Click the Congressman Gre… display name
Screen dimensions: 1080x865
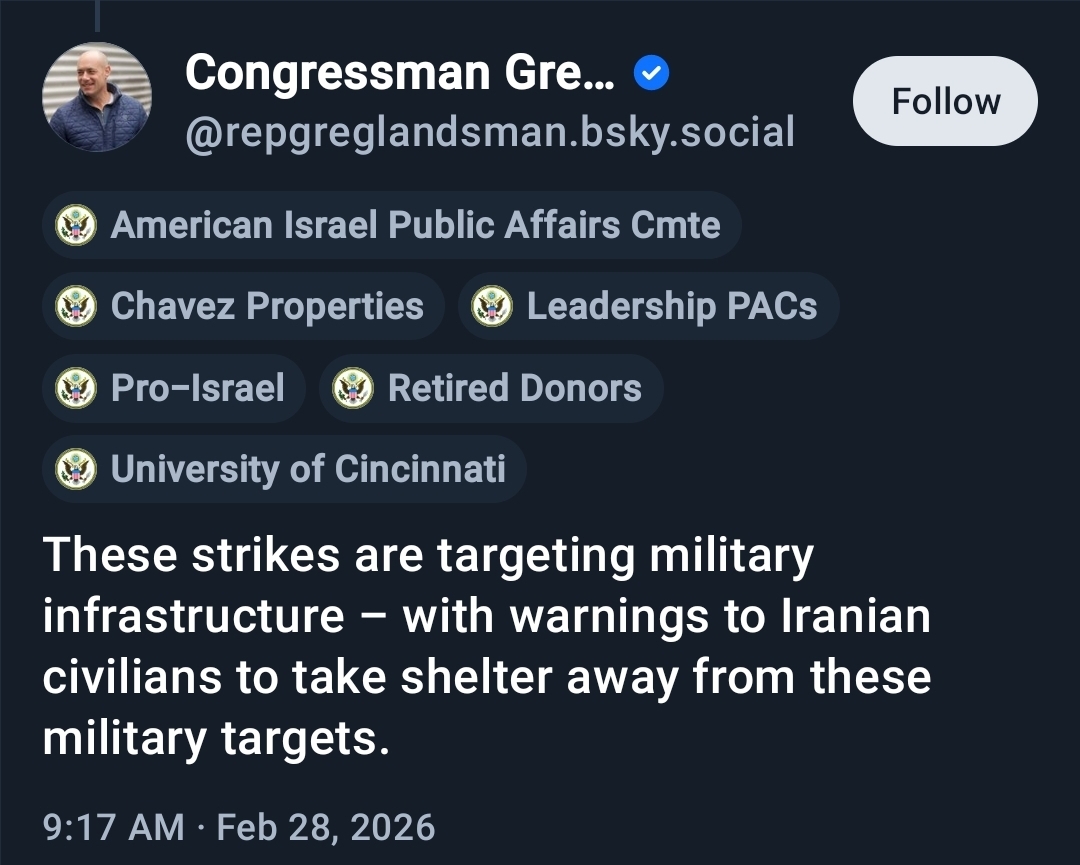point(401,74)
